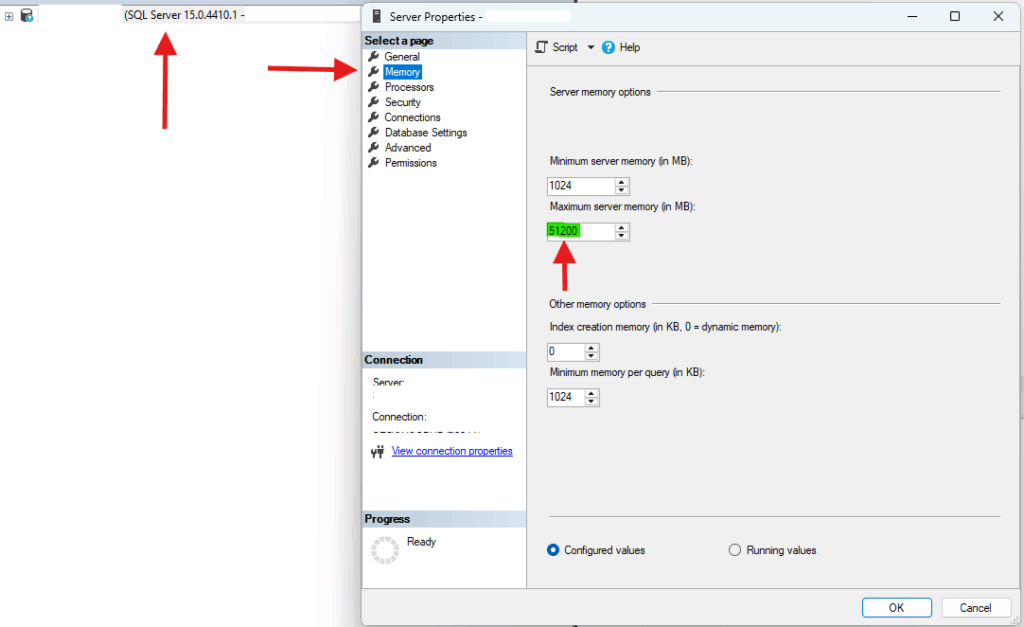Decrease the Maximum server memory value
This screenshot has width=1024, height=627.
click(622, 236)
